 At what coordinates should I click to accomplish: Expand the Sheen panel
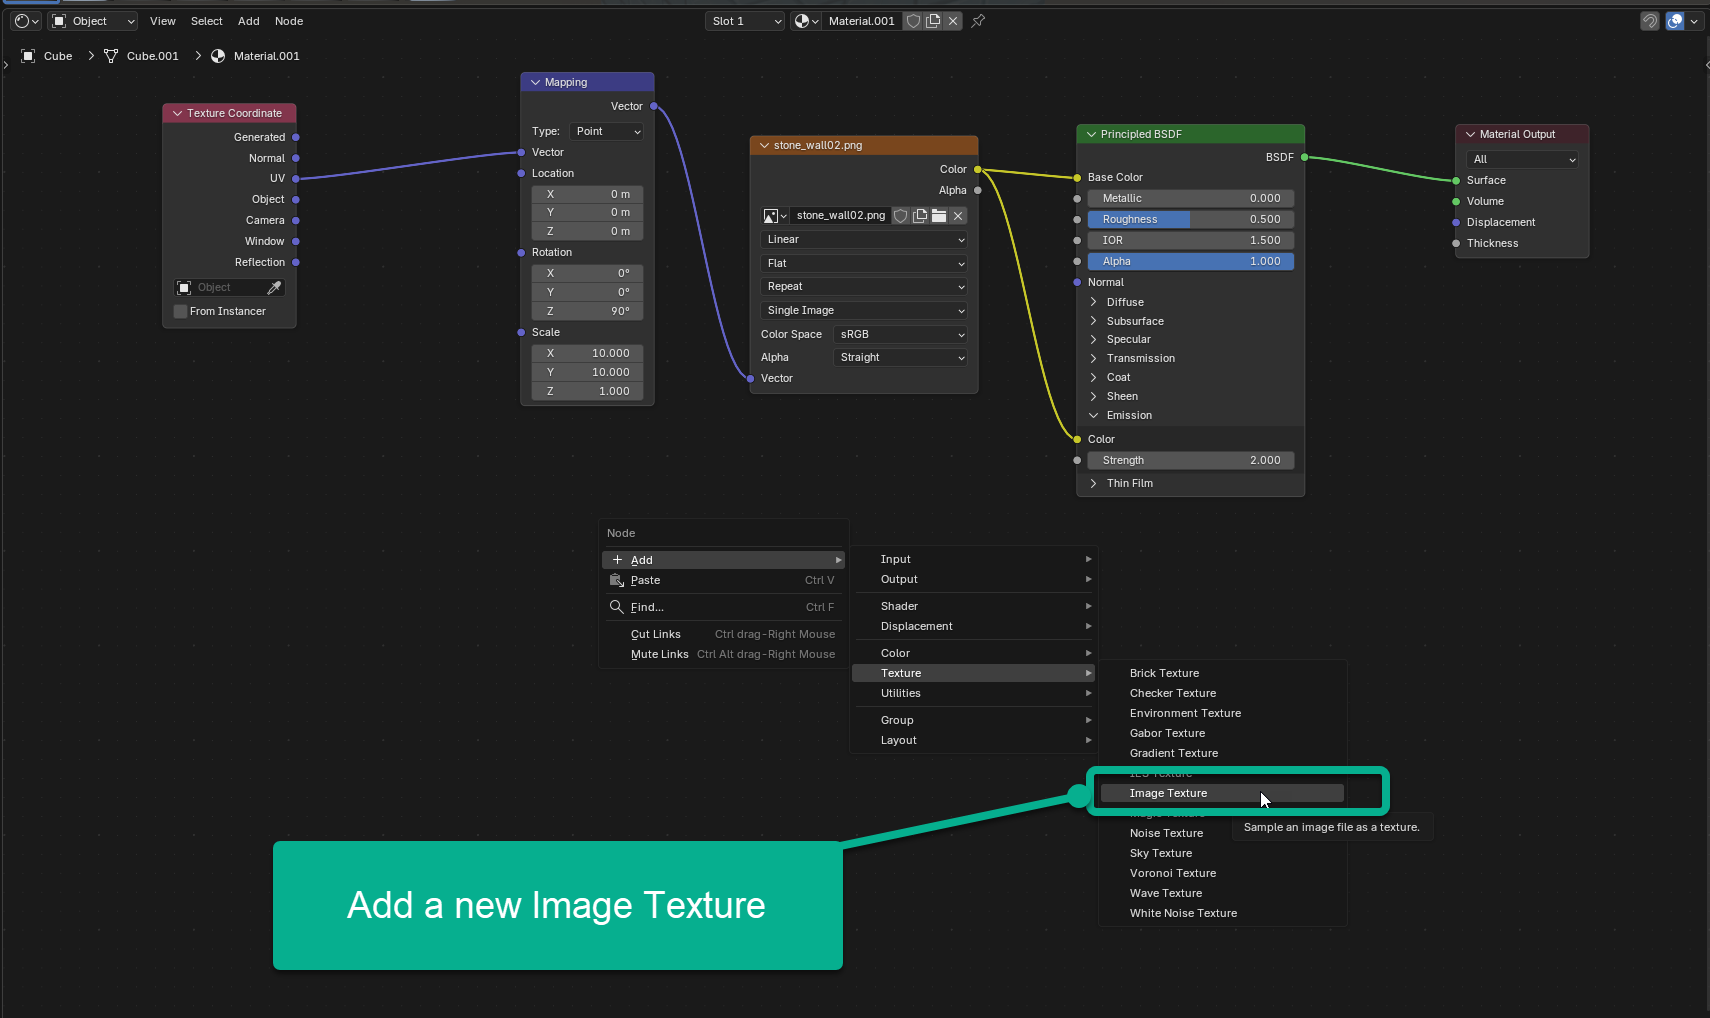pos(1093,396)
